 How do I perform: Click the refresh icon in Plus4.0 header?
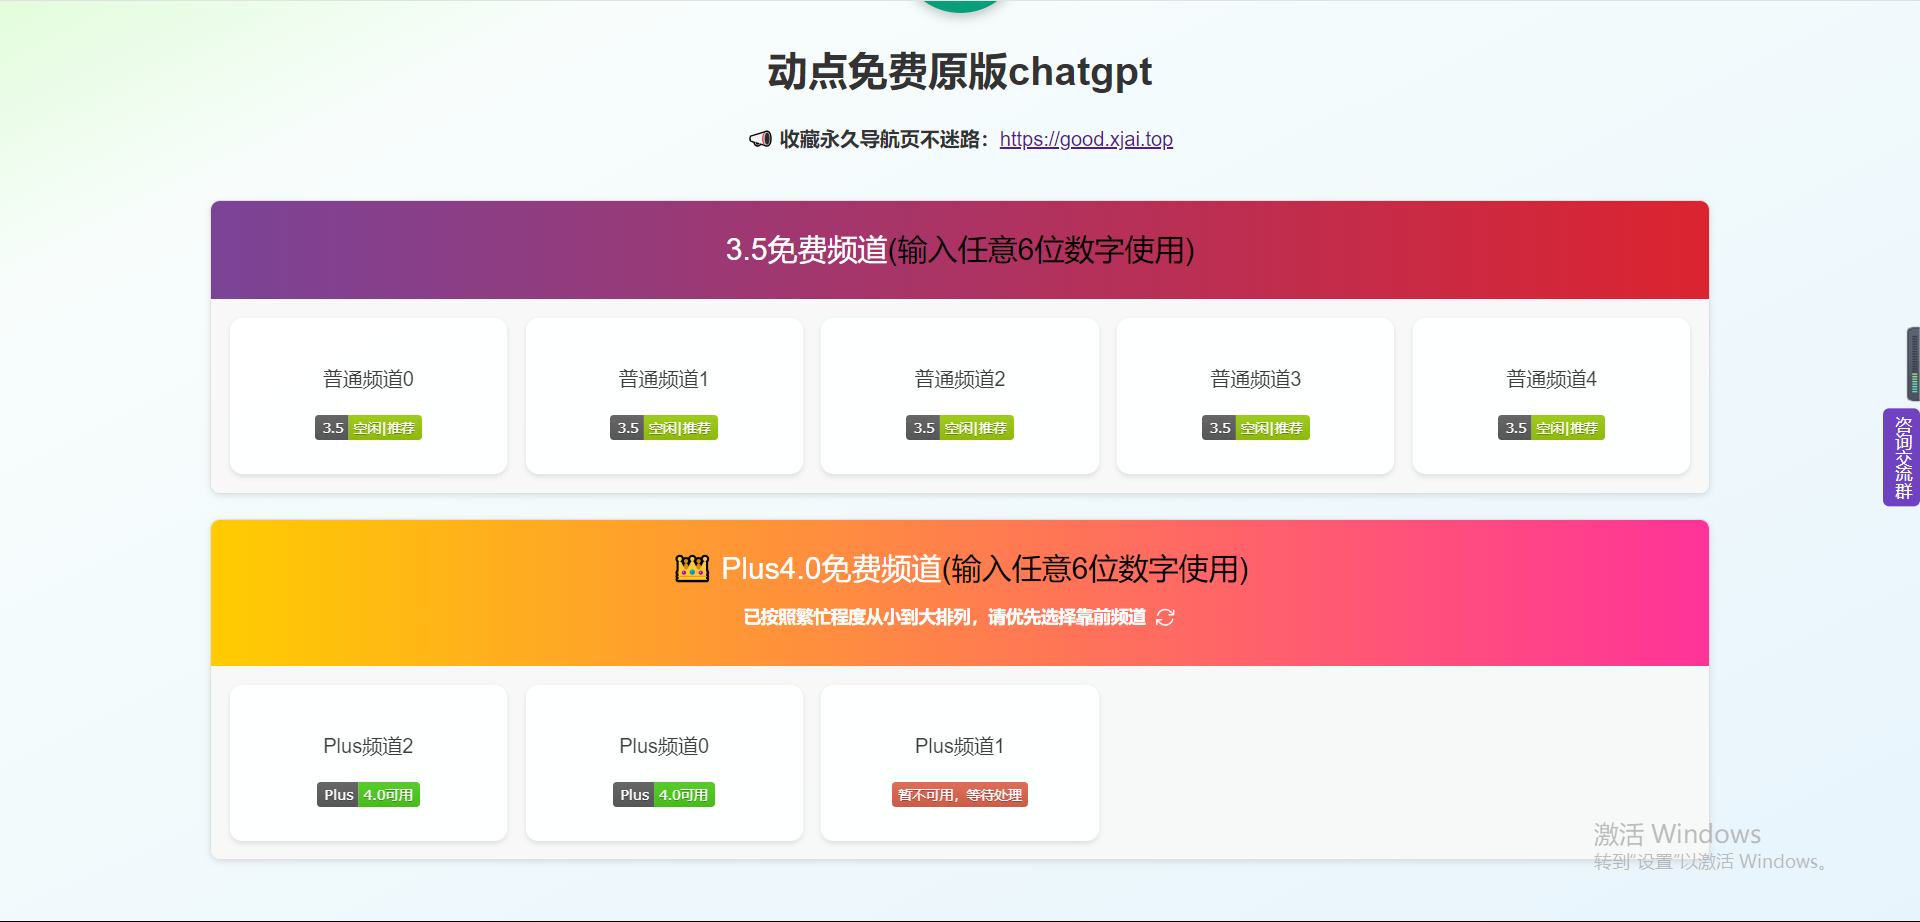click(x=1165, y=618)
